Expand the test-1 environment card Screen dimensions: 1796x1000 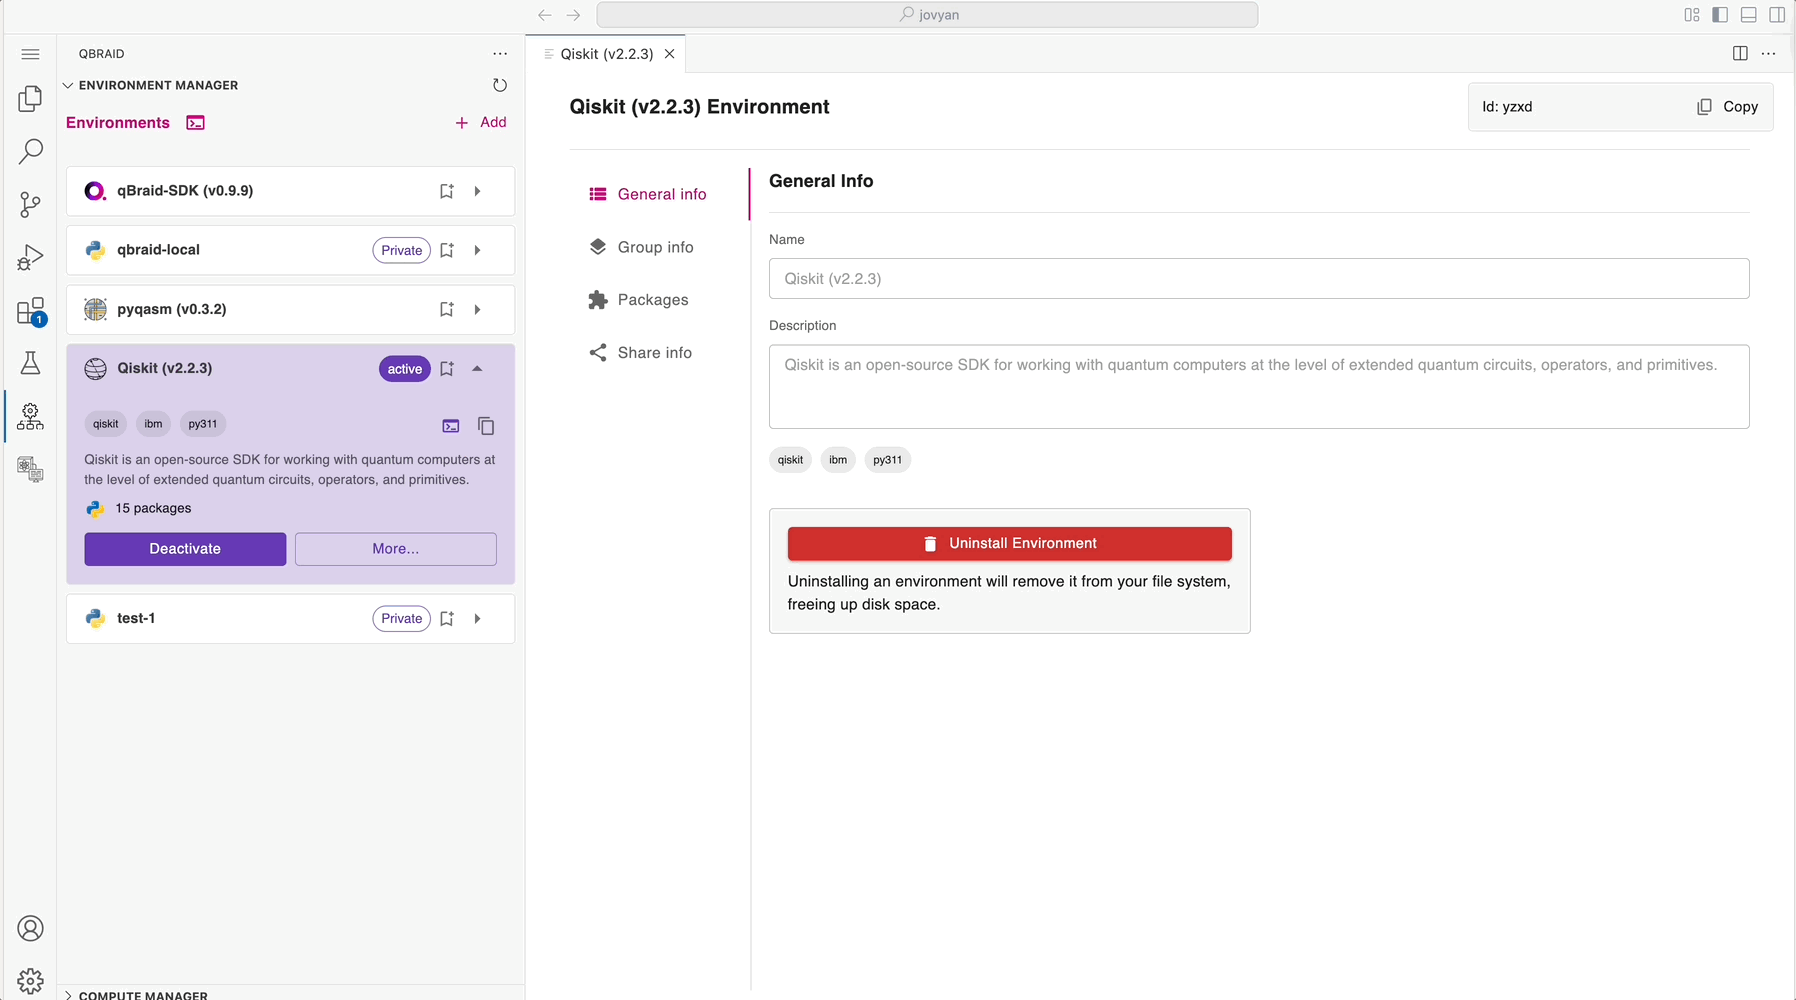(x=478, y=619)
